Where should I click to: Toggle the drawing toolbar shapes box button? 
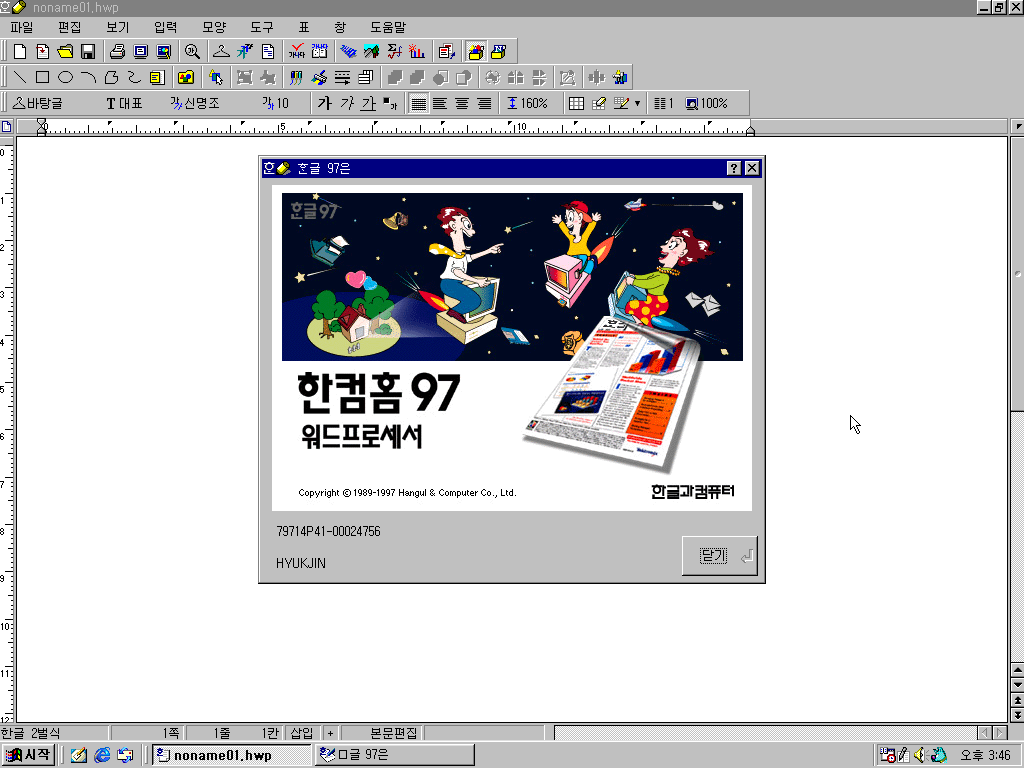click(x=476, y=52)
